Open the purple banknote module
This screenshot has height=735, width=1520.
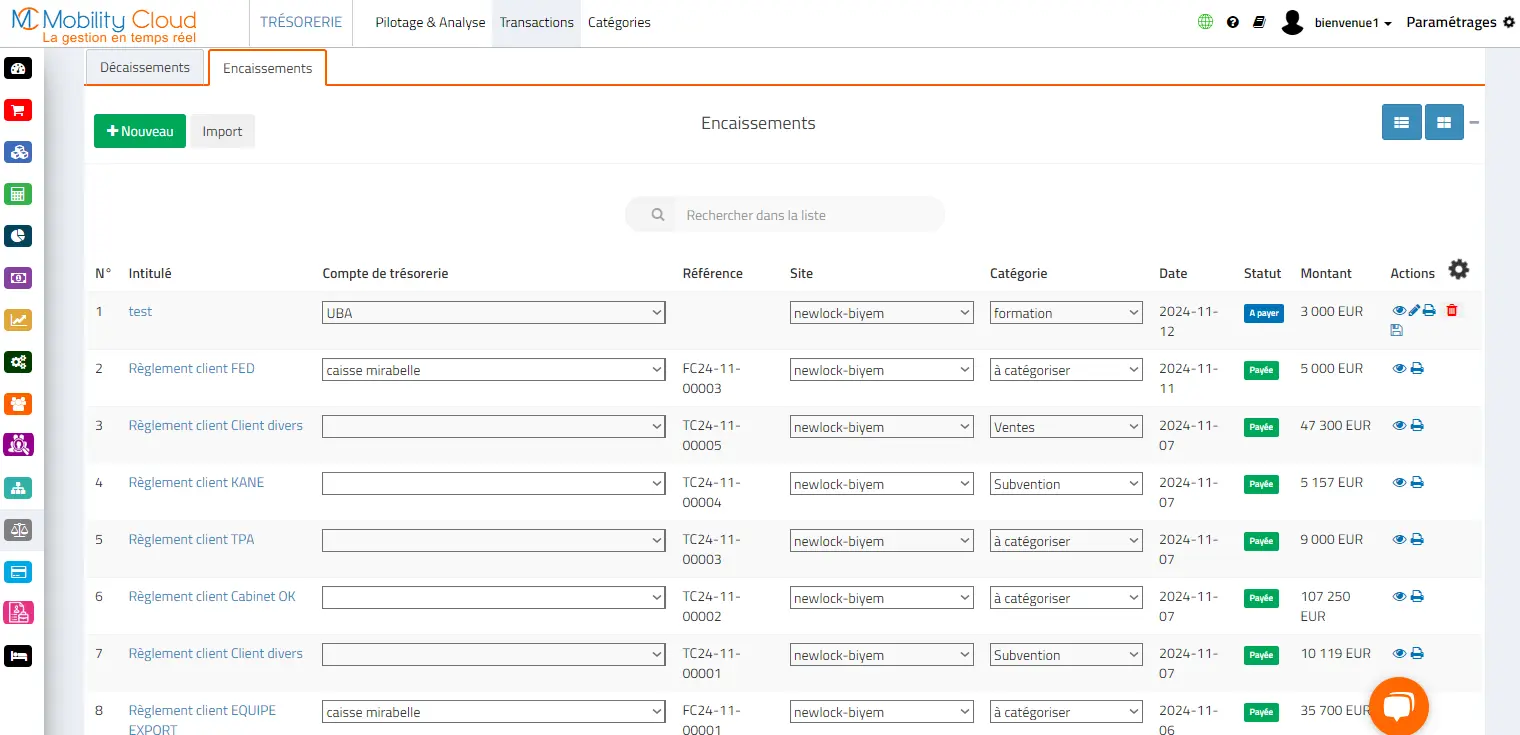pyautogui.click(x=18, y=278)
